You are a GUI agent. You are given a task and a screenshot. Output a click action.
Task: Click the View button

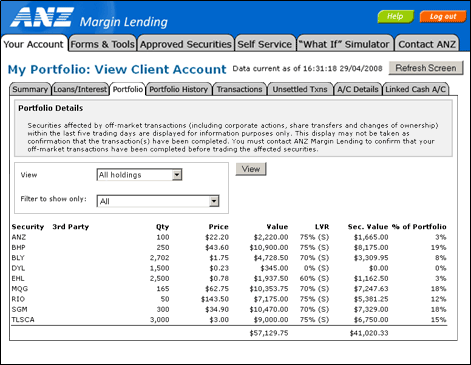[251, 169]
